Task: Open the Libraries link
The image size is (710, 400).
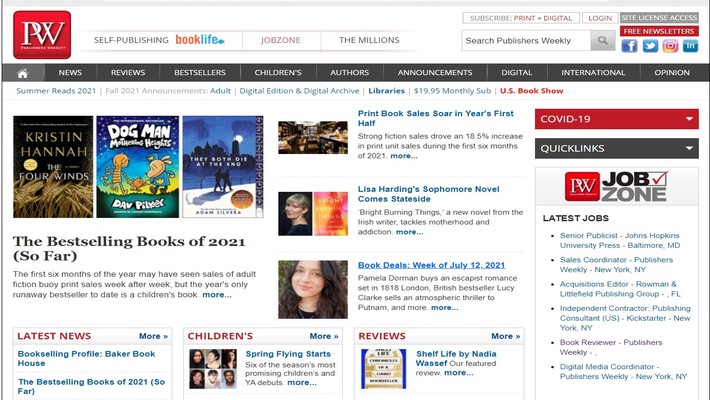Action: point(386,91)
